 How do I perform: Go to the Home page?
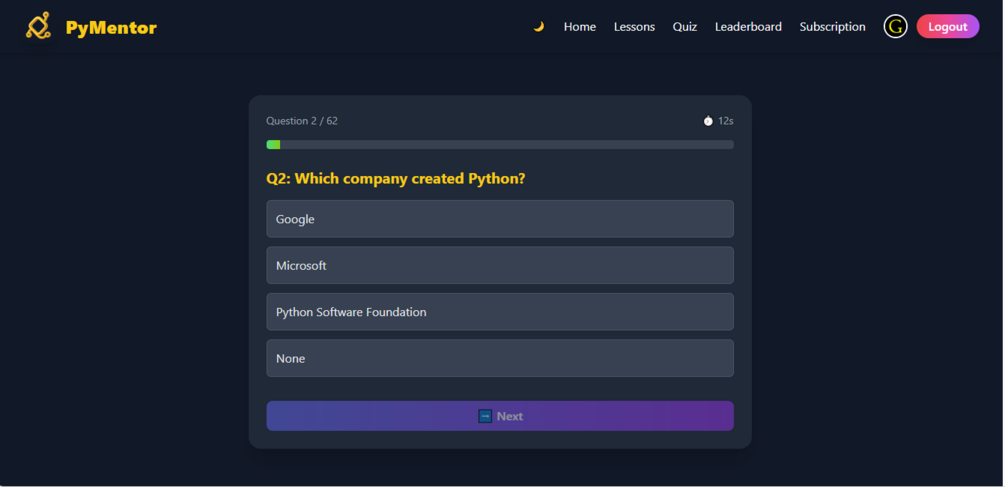(579, 27)
